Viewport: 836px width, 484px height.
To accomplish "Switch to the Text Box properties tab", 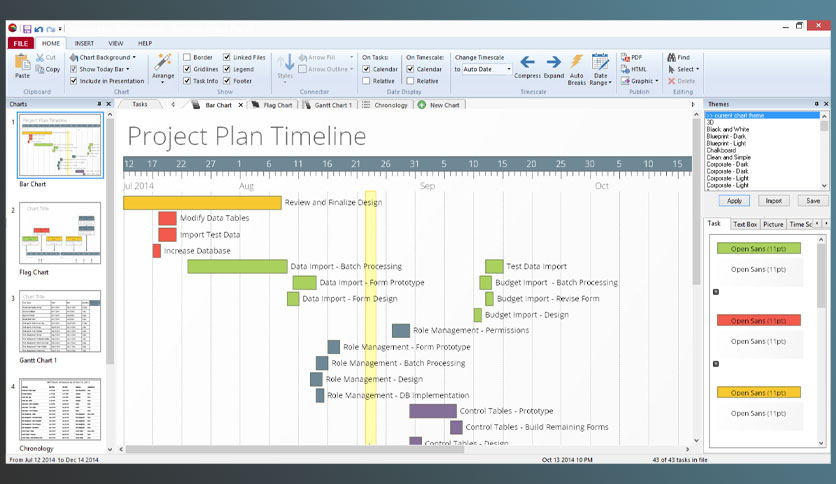I will click(x=744, y=224).
